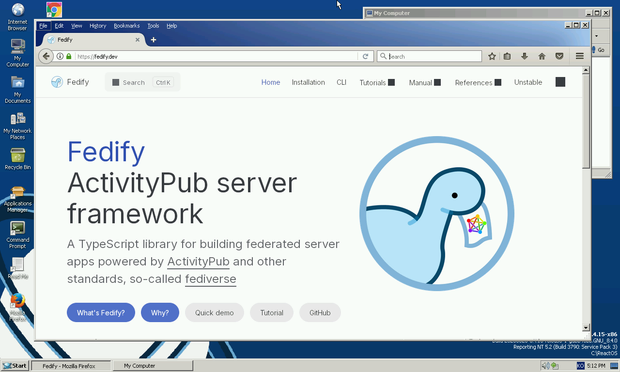
Task: Click the page scrollbar down arrow
Action: (x=586, y=328)
